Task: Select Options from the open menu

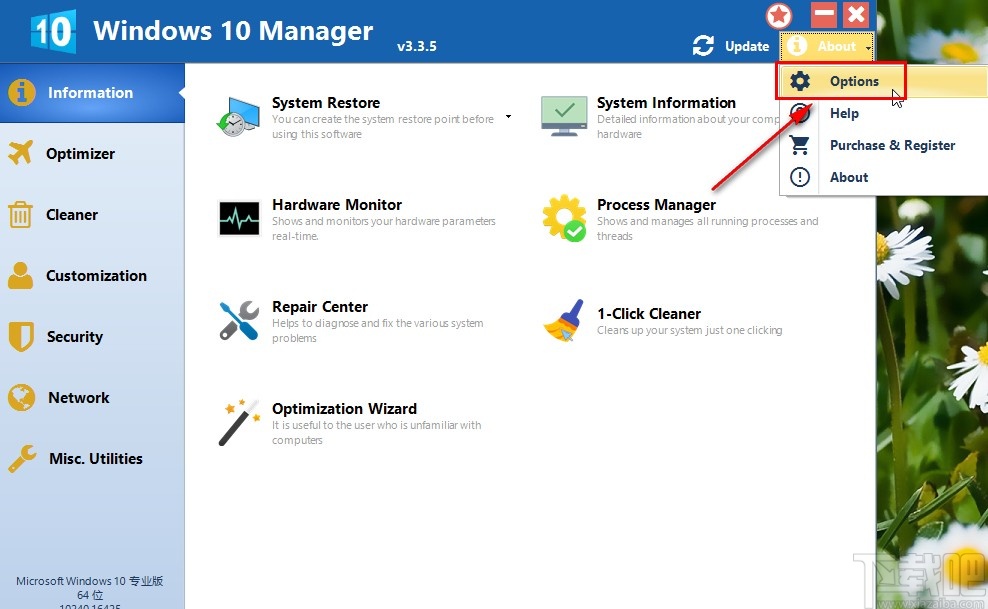Action: point(855,81)
